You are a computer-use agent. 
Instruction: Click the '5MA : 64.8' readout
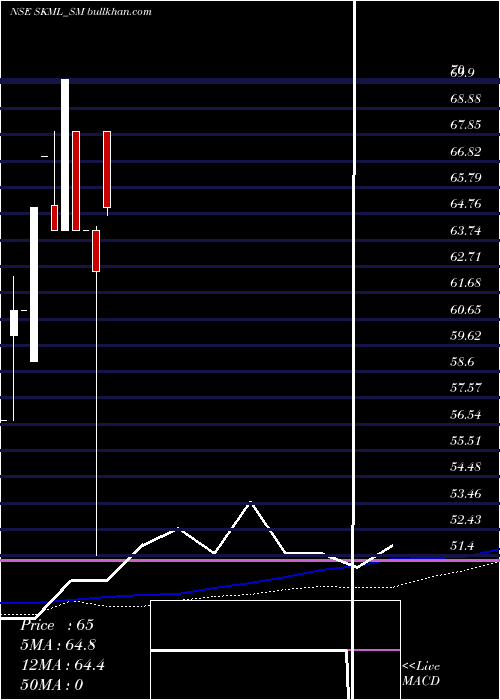tap(58, 645)
